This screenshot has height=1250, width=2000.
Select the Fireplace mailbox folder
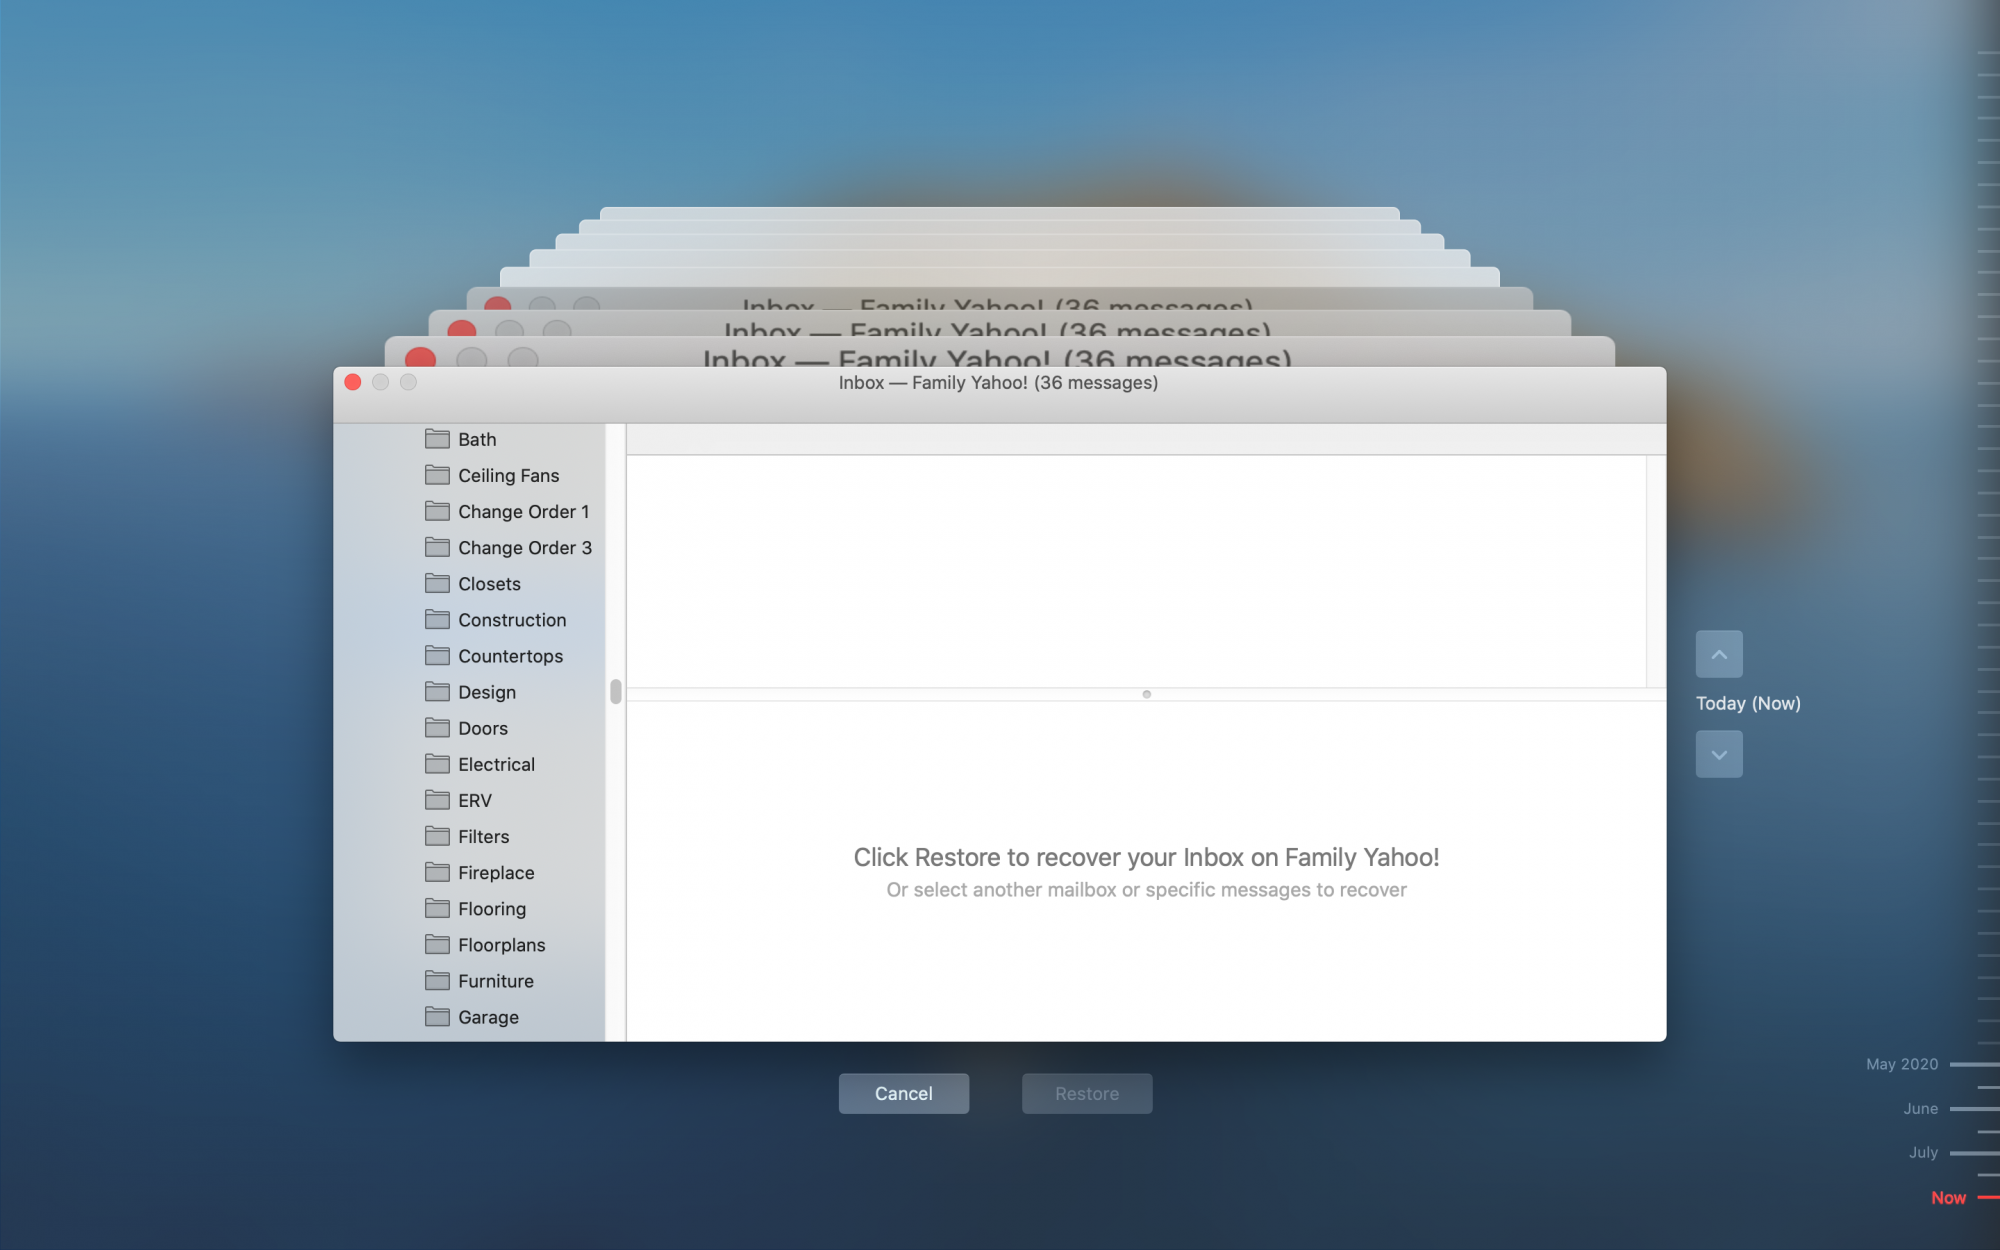tap(495, 871)
